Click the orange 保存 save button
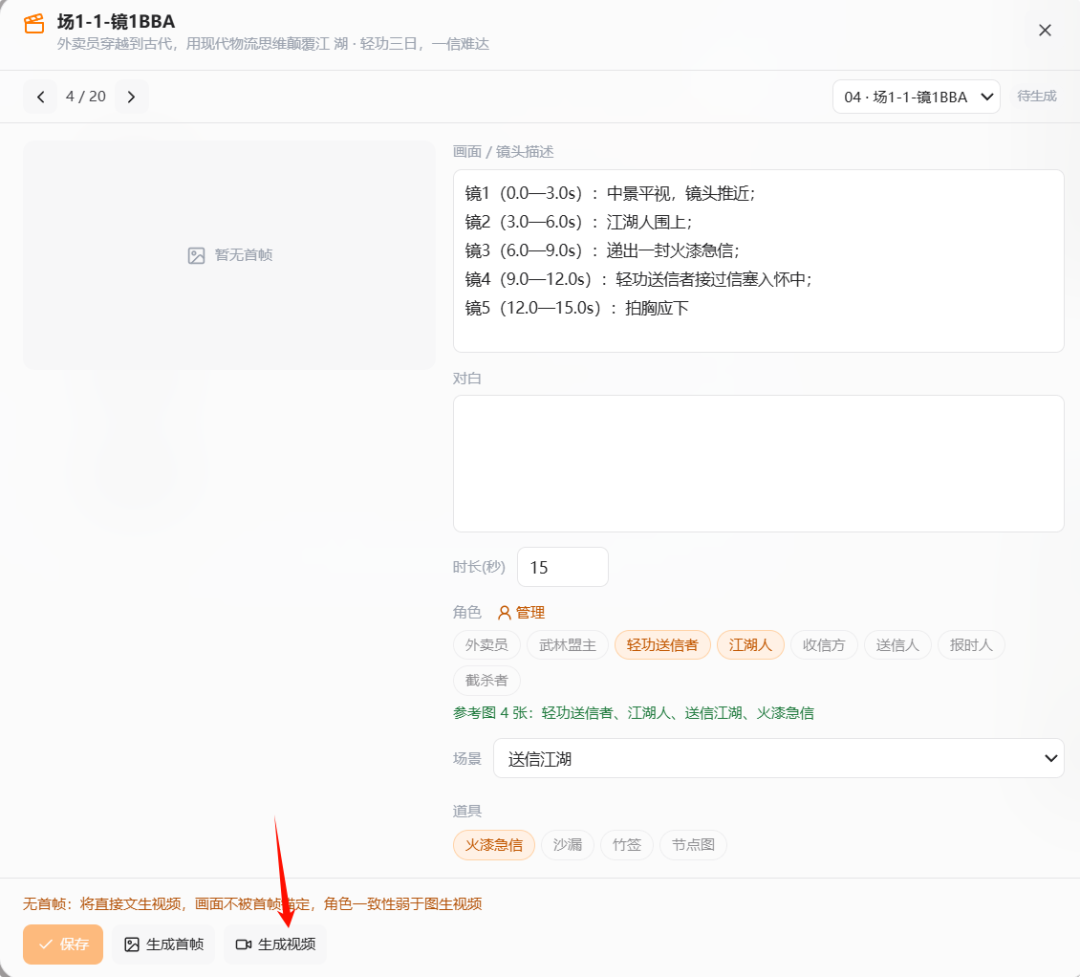Viewport: 1080px width, 977px height. coord(63,944)
